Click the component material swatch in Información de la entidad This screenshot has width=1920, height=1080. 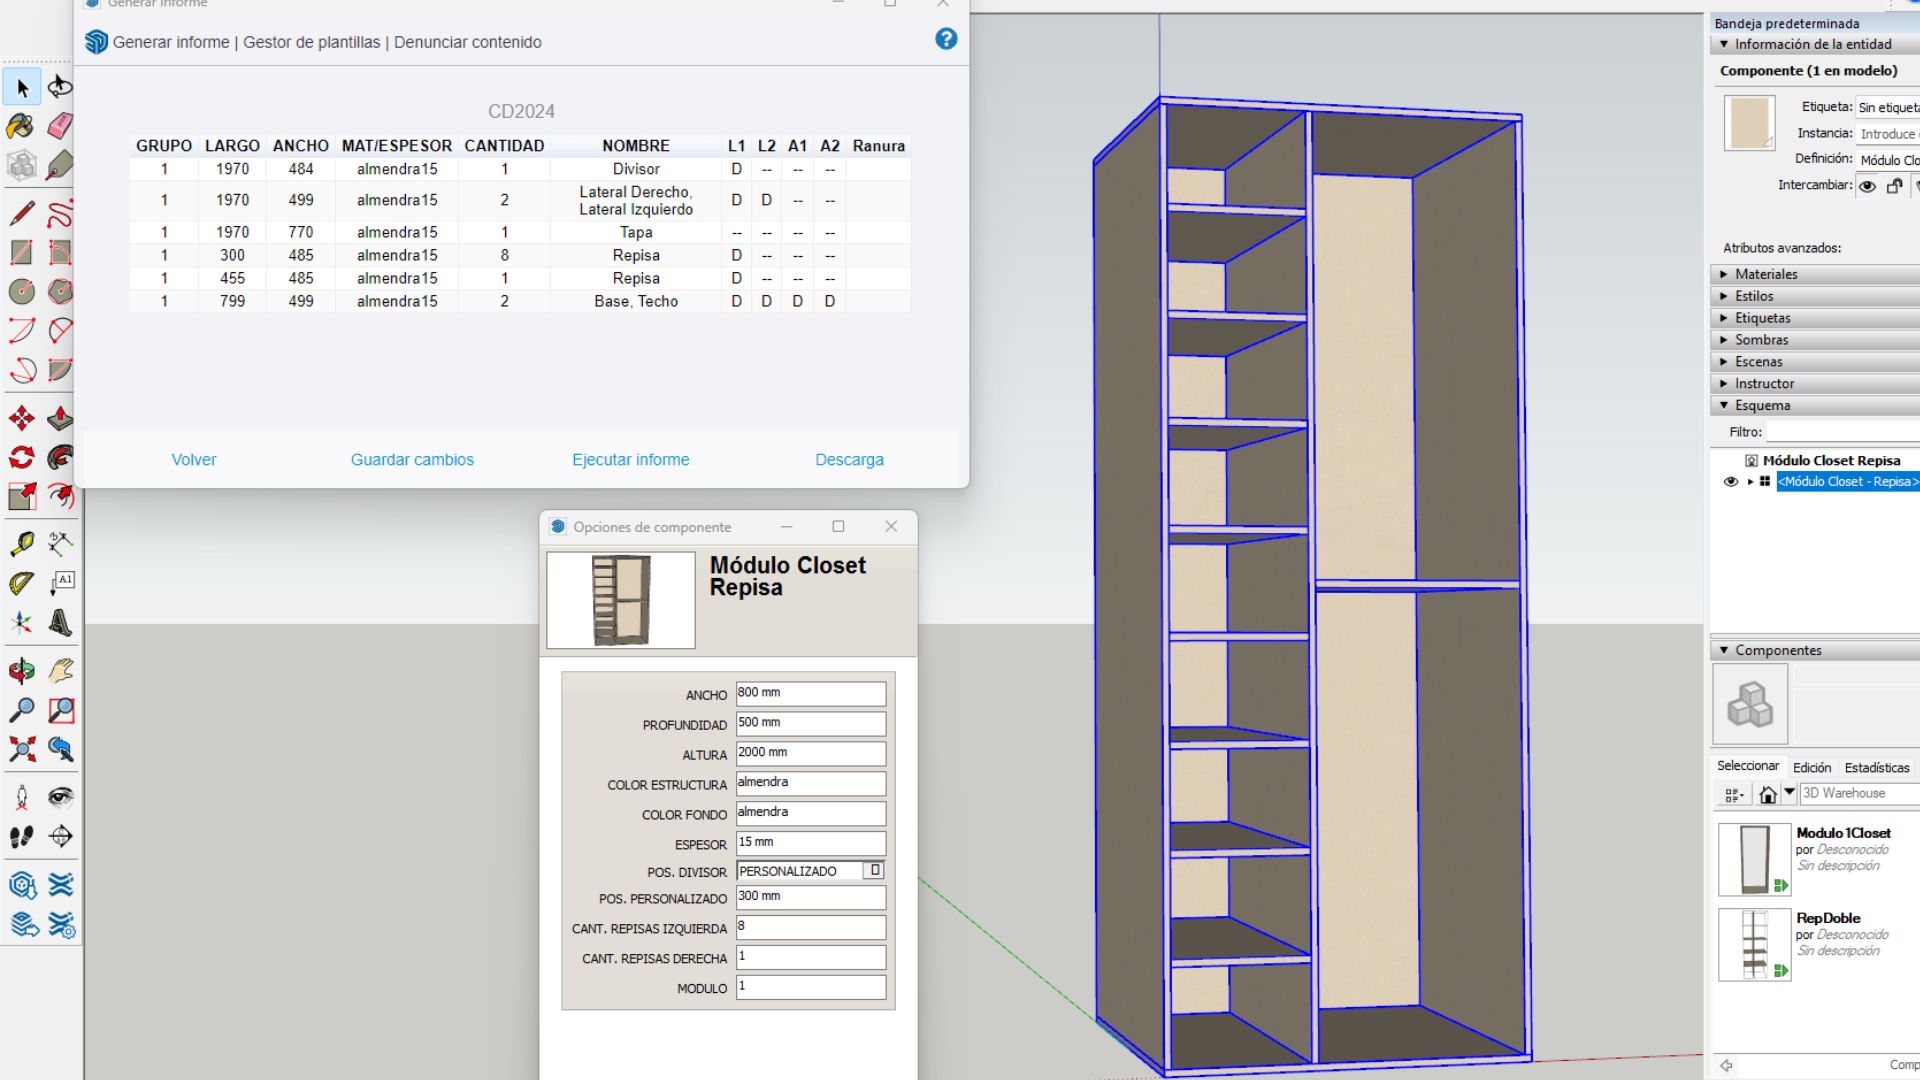[1748, 122]
